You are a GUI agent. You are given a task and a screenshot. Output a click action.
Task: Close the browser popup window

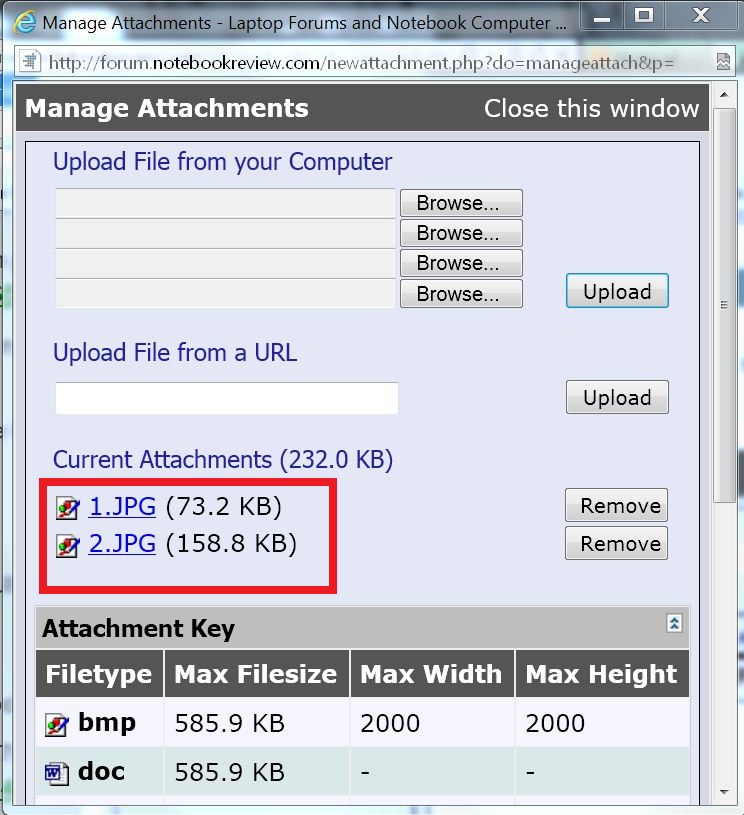[x=701, y=16]
